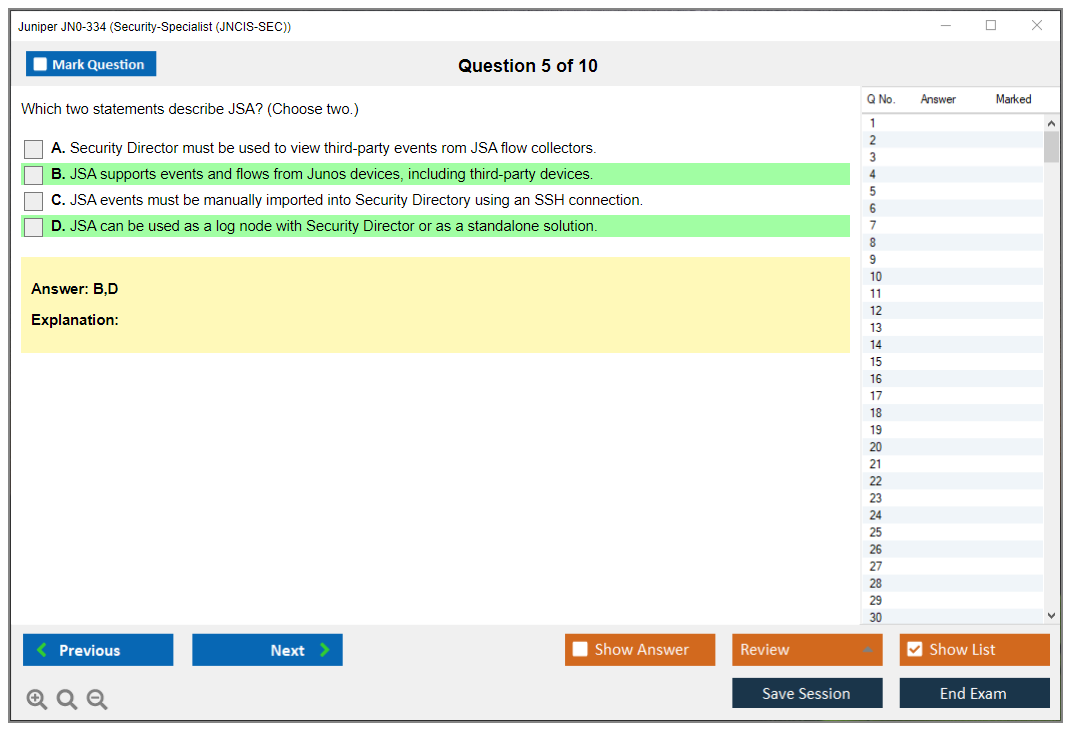Screen dimensions: 1075x735
Task: Uncheck the Show List option
Action: click(914, 650)
